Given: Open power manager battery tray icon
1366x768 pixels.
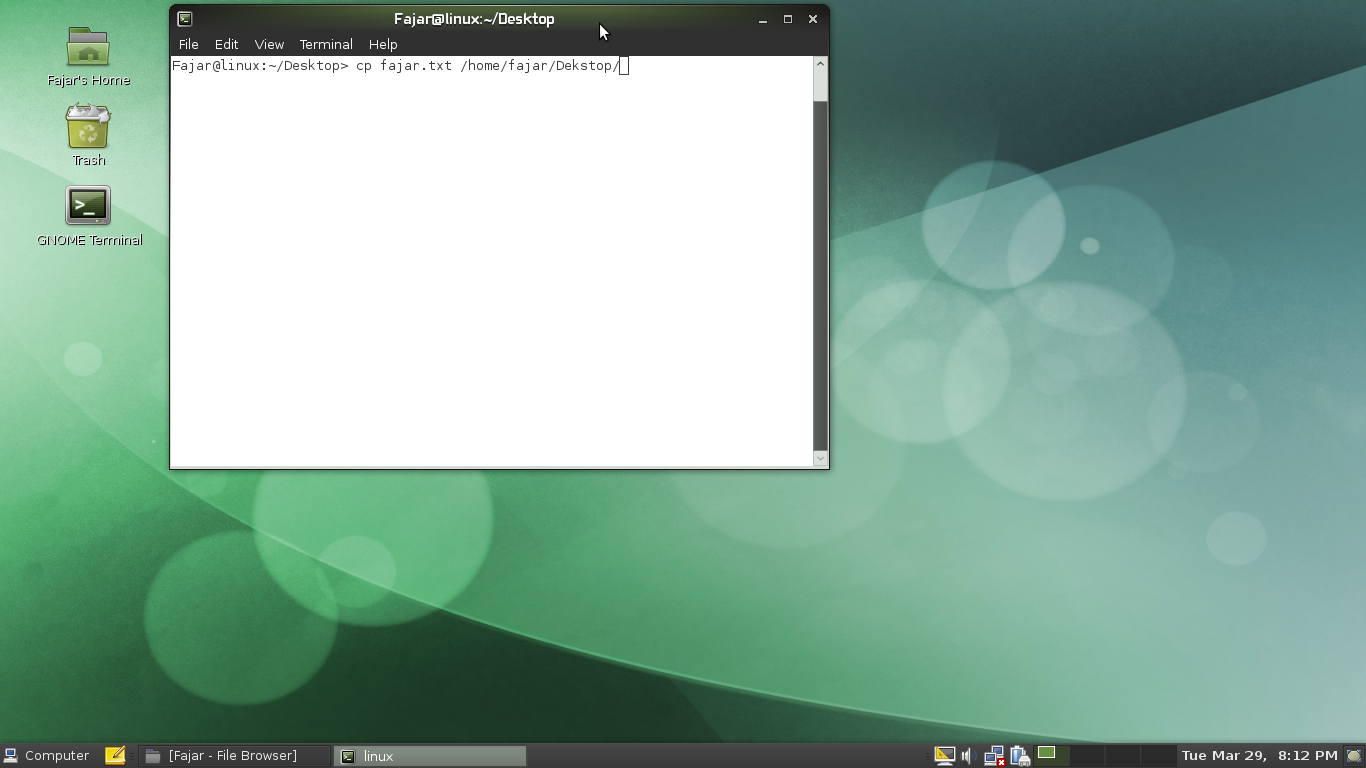Looking at the screenshot, I should tap(1020, 755).
